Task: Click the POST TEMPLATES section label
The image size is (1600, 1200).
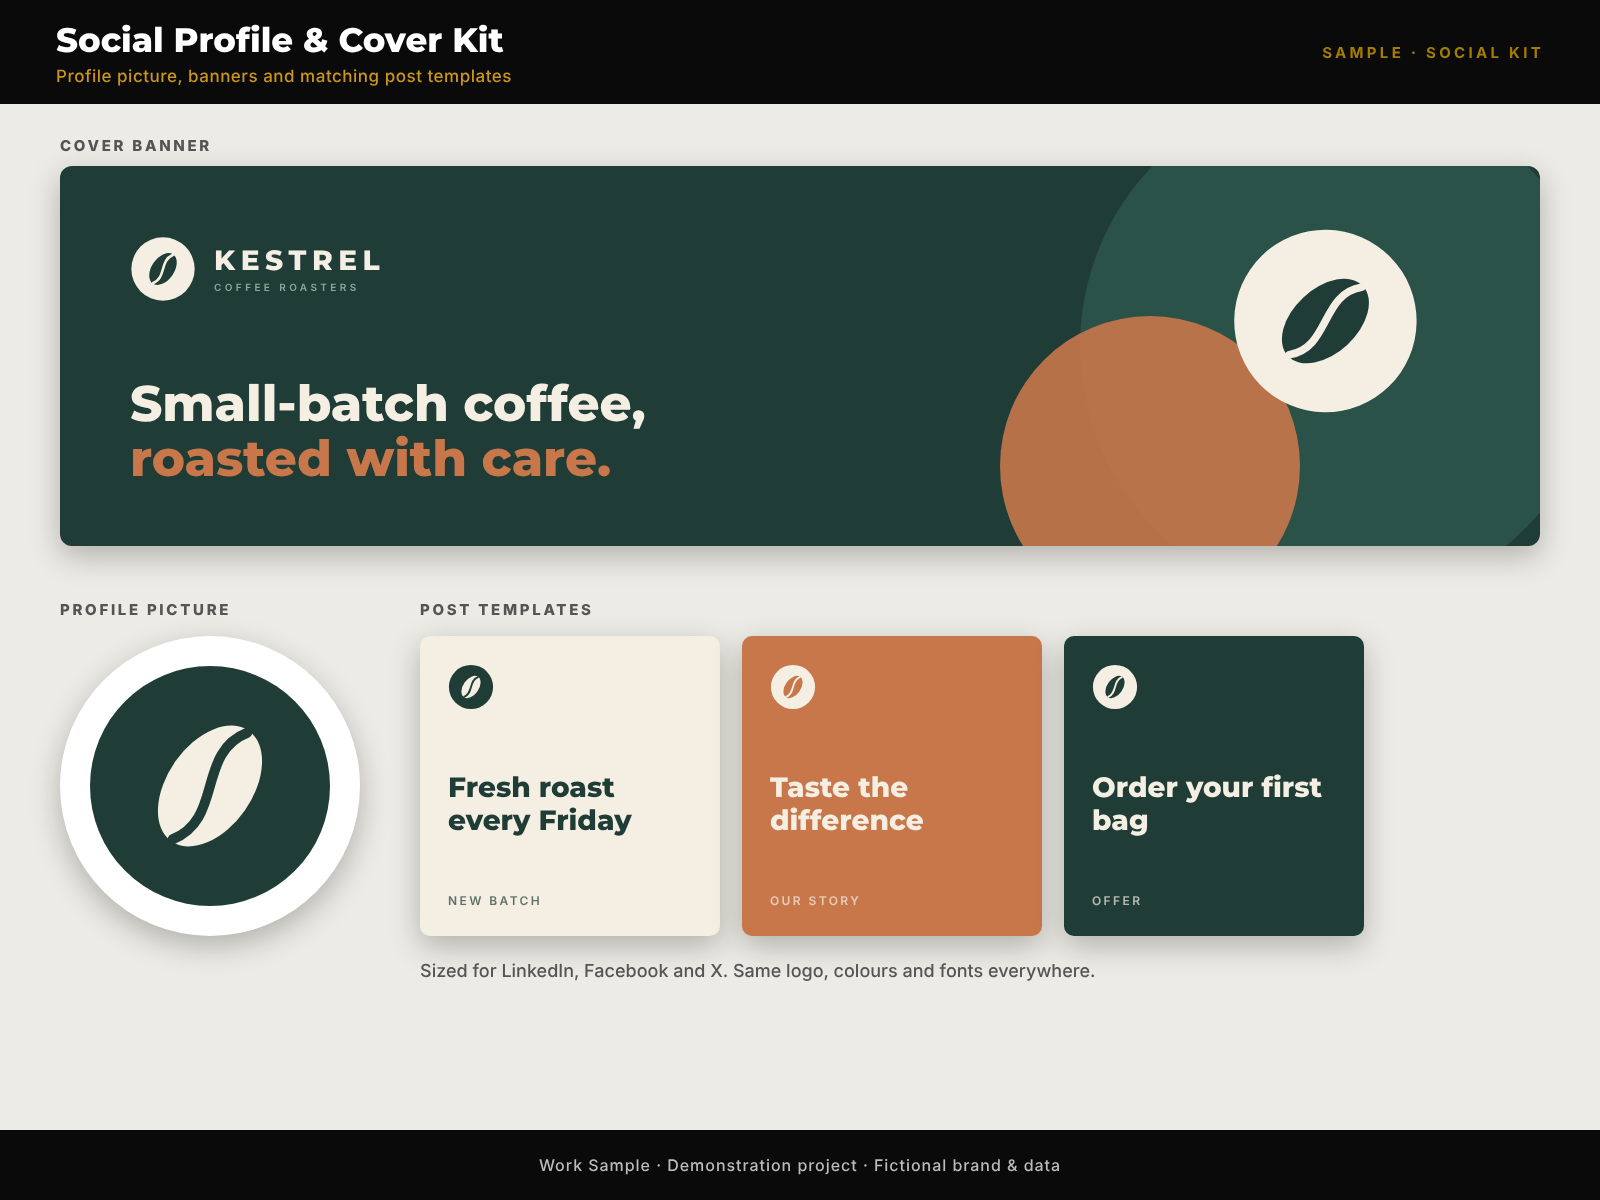Action: click(506, 610)
